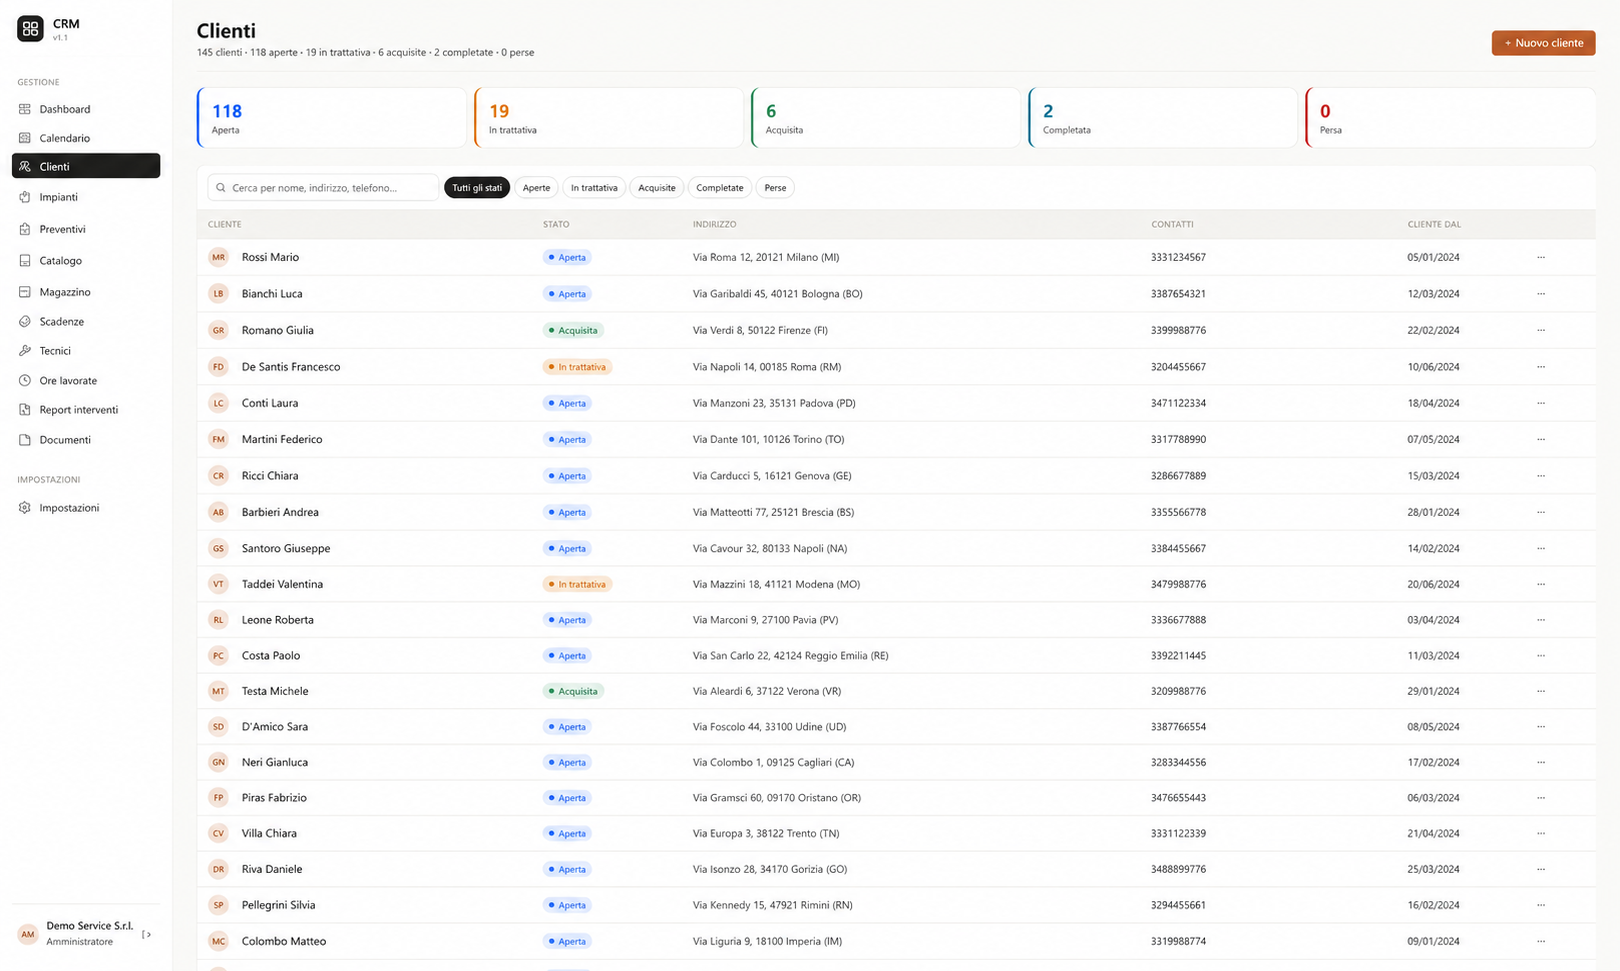
Task: Filter clients by Perse
Action: pyautogui.click(x=775, y=188)
